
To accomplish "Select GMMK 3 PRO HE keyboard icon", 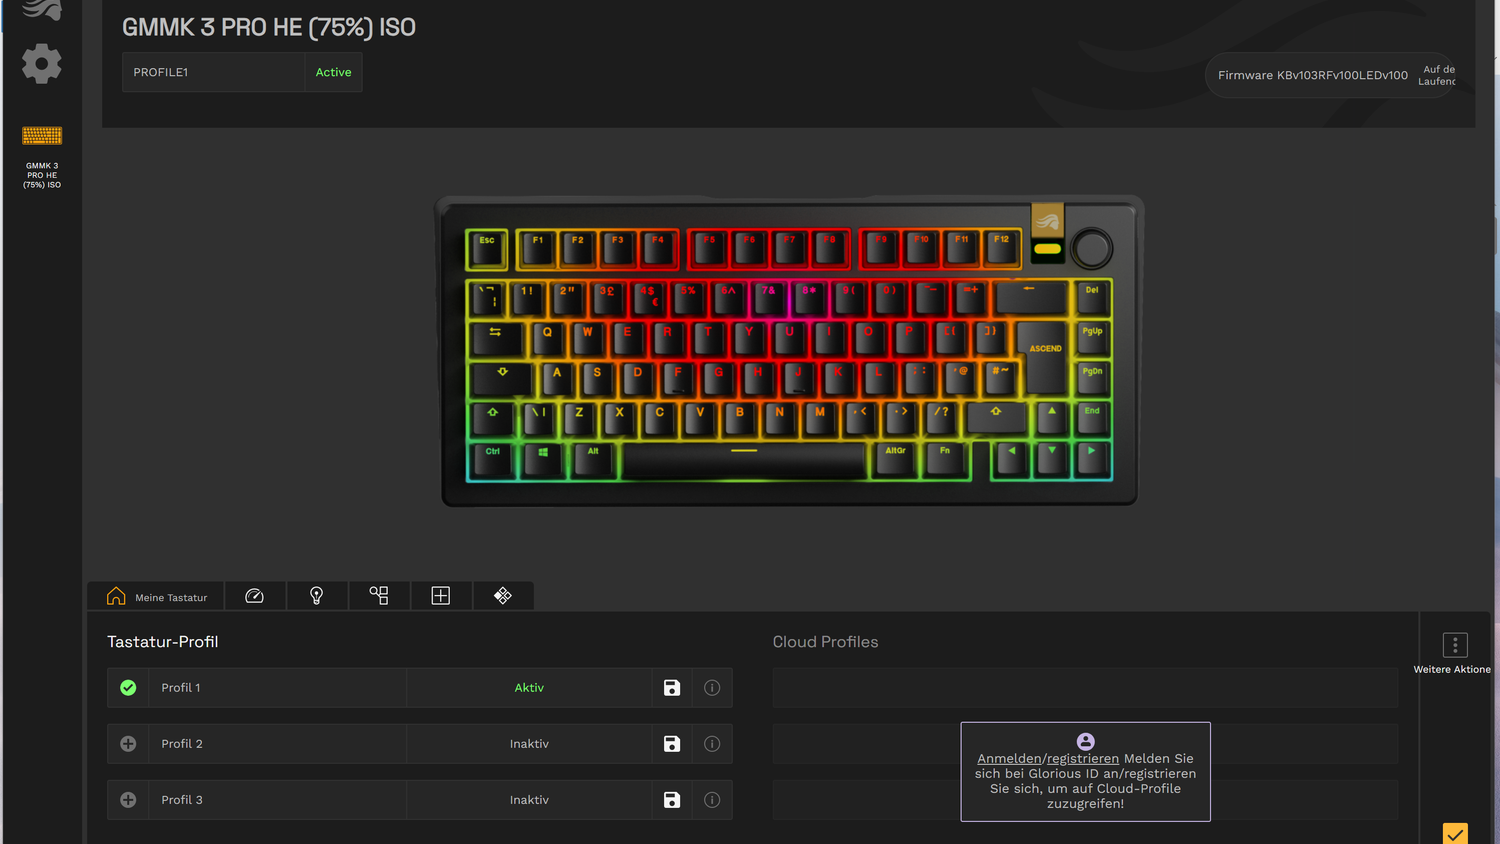I will (x=42, y=135).
